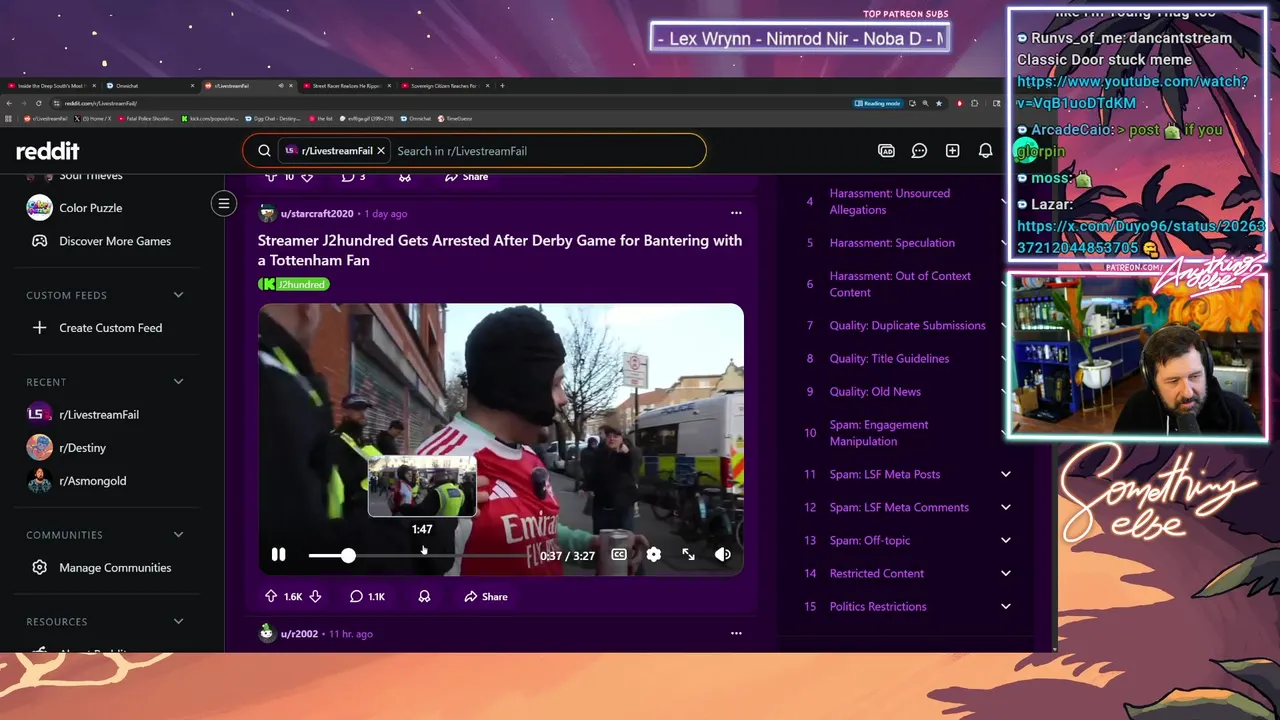Give award to J2hundred post
This screenshot has width=1280, height=720.
coord(424,597)
